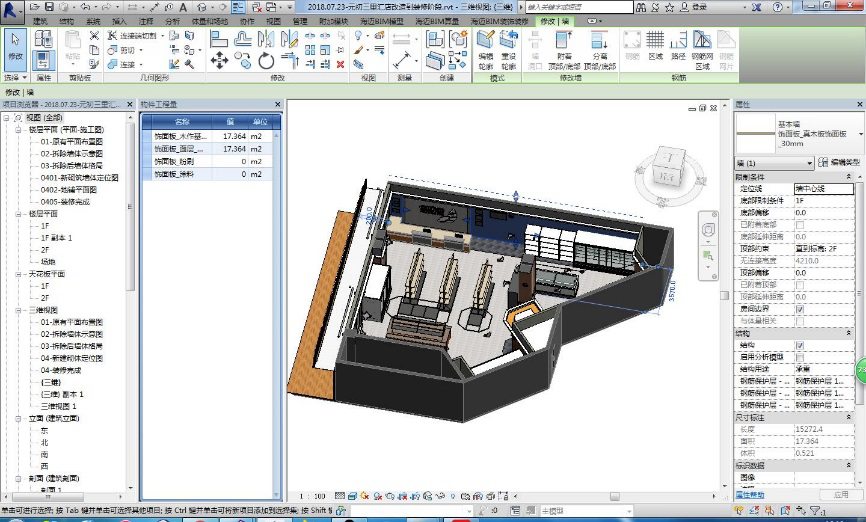Image resolution: width=866 pixels, height=522 pixels.
Task: Select the Move tool (four-arrow icon)
Action: click(x=219, y=60)
